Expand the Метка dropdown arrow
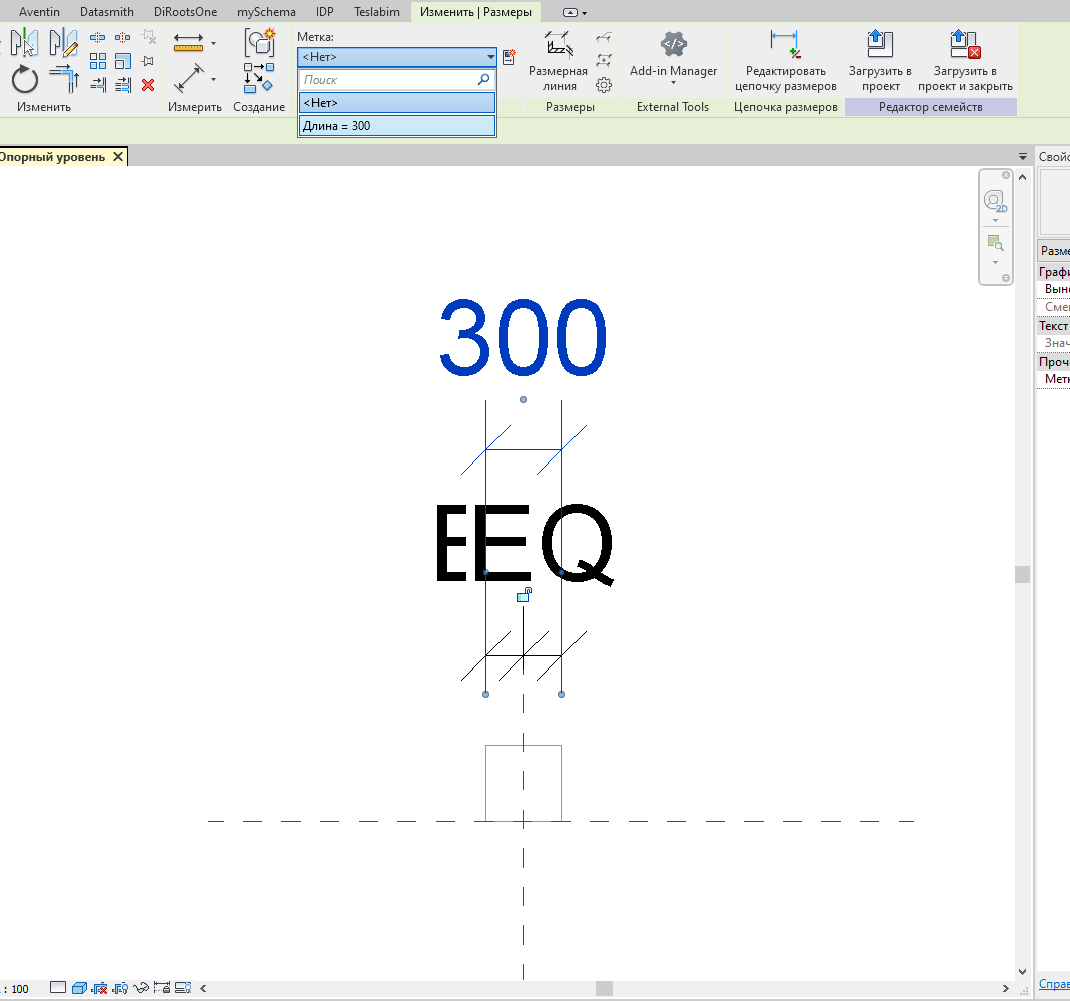The width and height of the screenshot is (1070, 1001). pos(490,57)
